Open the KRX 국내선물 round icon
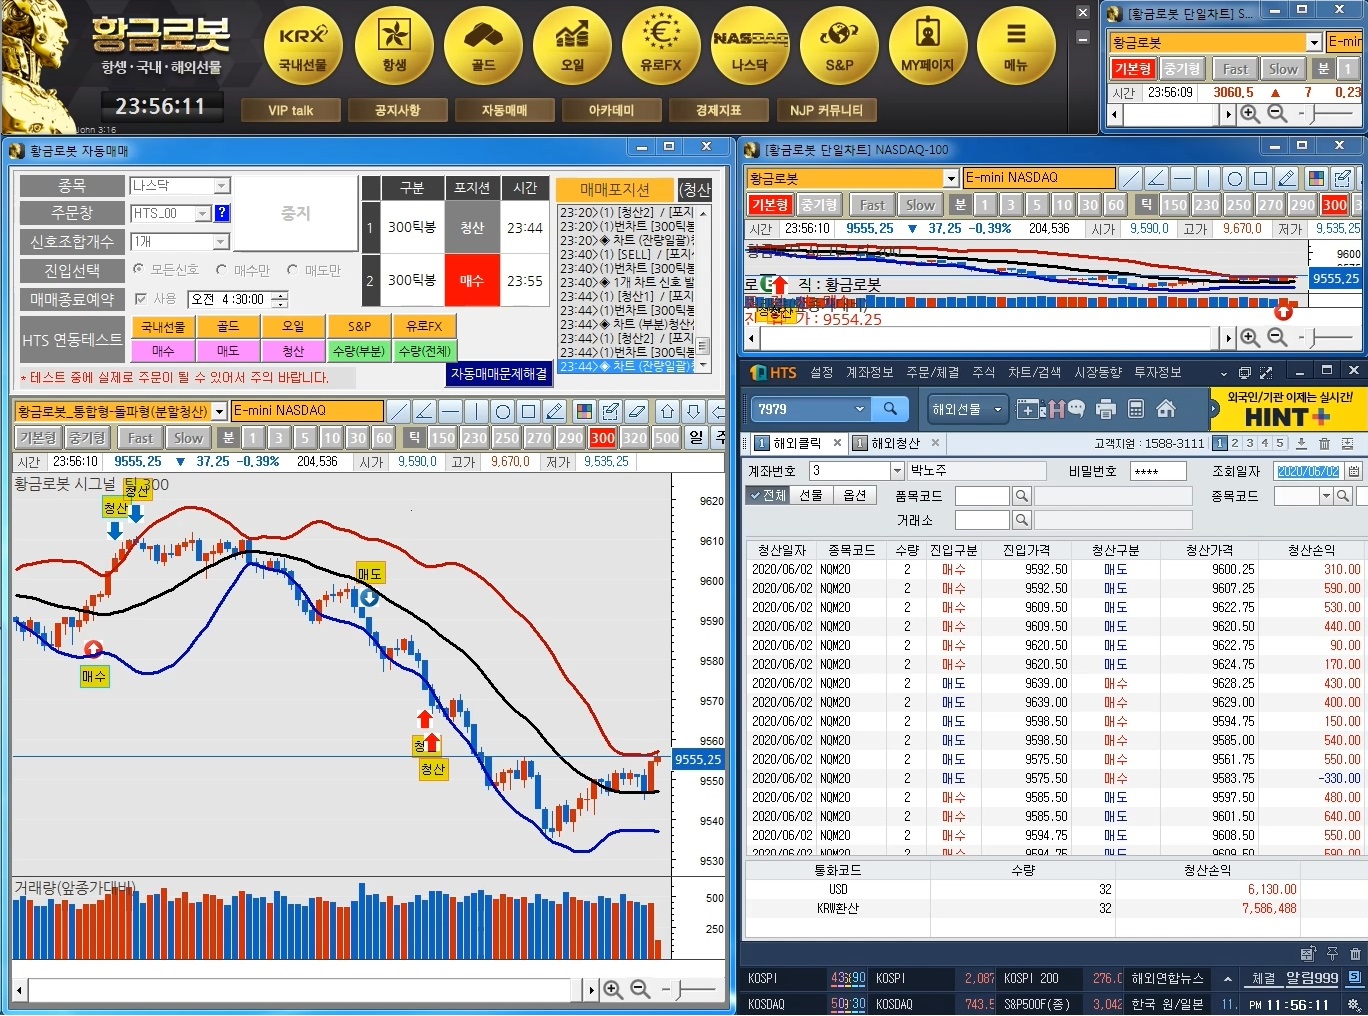The image size is (1368, 1016). click(x=303, y=46)
